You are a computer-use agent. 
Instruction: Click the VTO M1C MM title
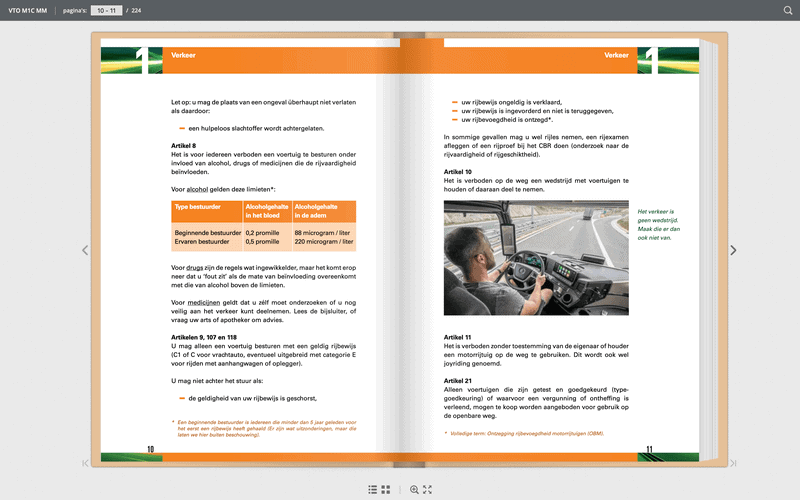28,11
